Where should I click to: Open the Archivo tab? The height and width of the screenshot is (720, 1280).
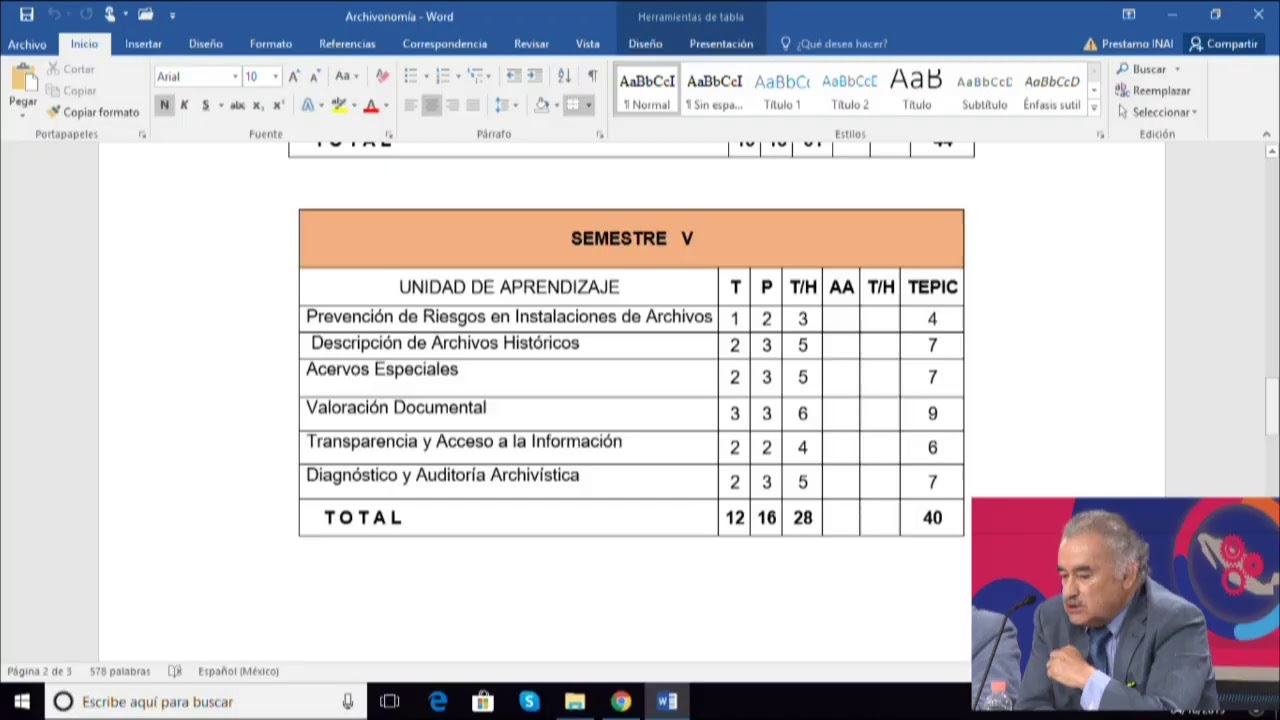pos(27,44)
